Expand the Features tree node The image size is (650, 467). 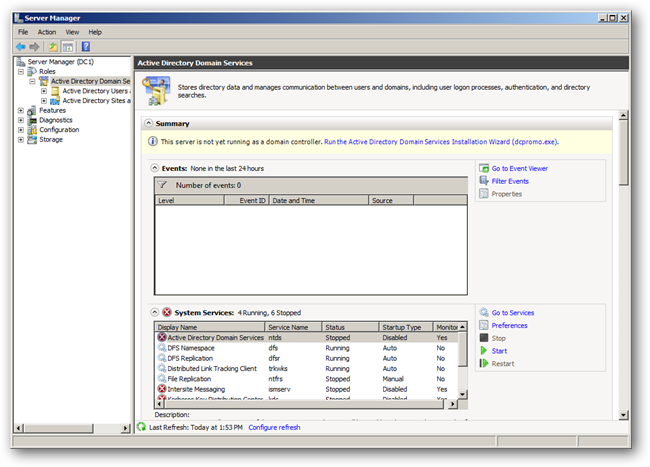tap(21, 111)
